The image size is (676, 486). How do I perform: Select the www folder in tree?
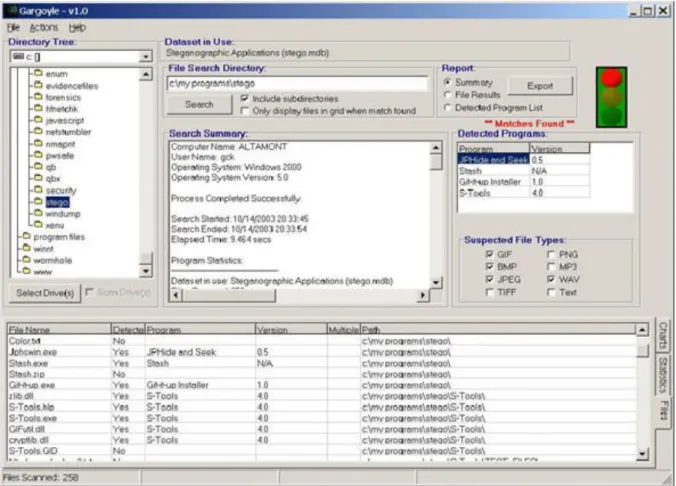tap(42, 272)
